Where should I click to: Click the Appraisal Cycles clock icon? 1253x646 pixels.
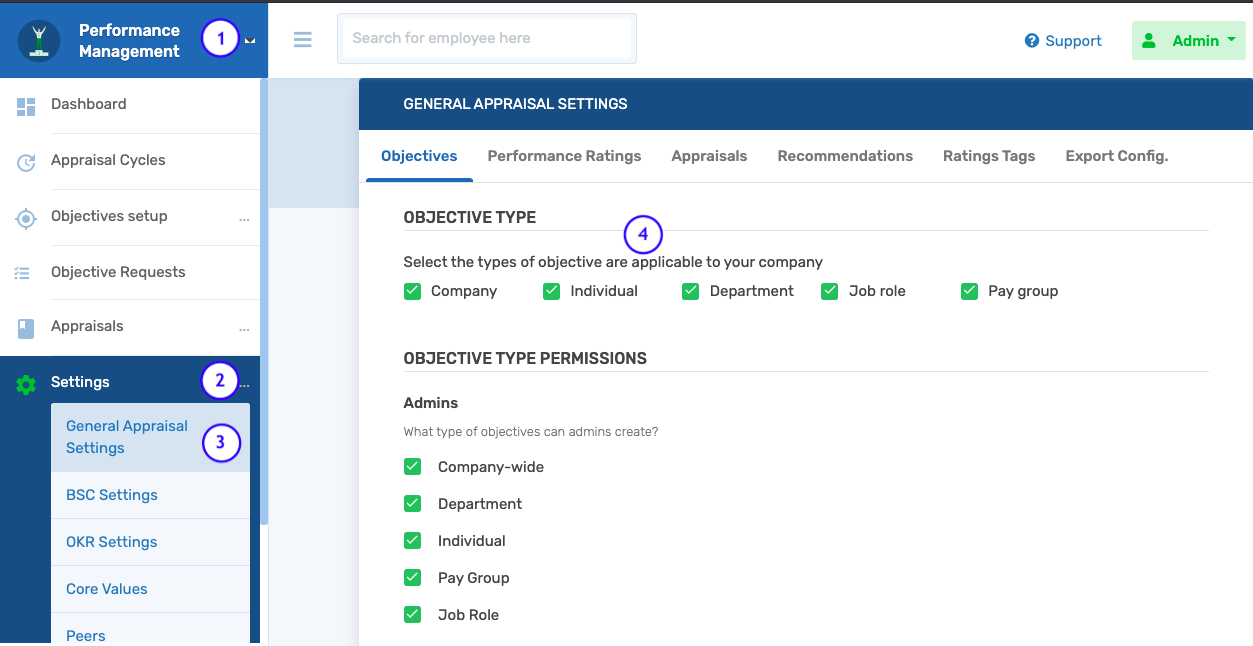(x=25, y=160)
